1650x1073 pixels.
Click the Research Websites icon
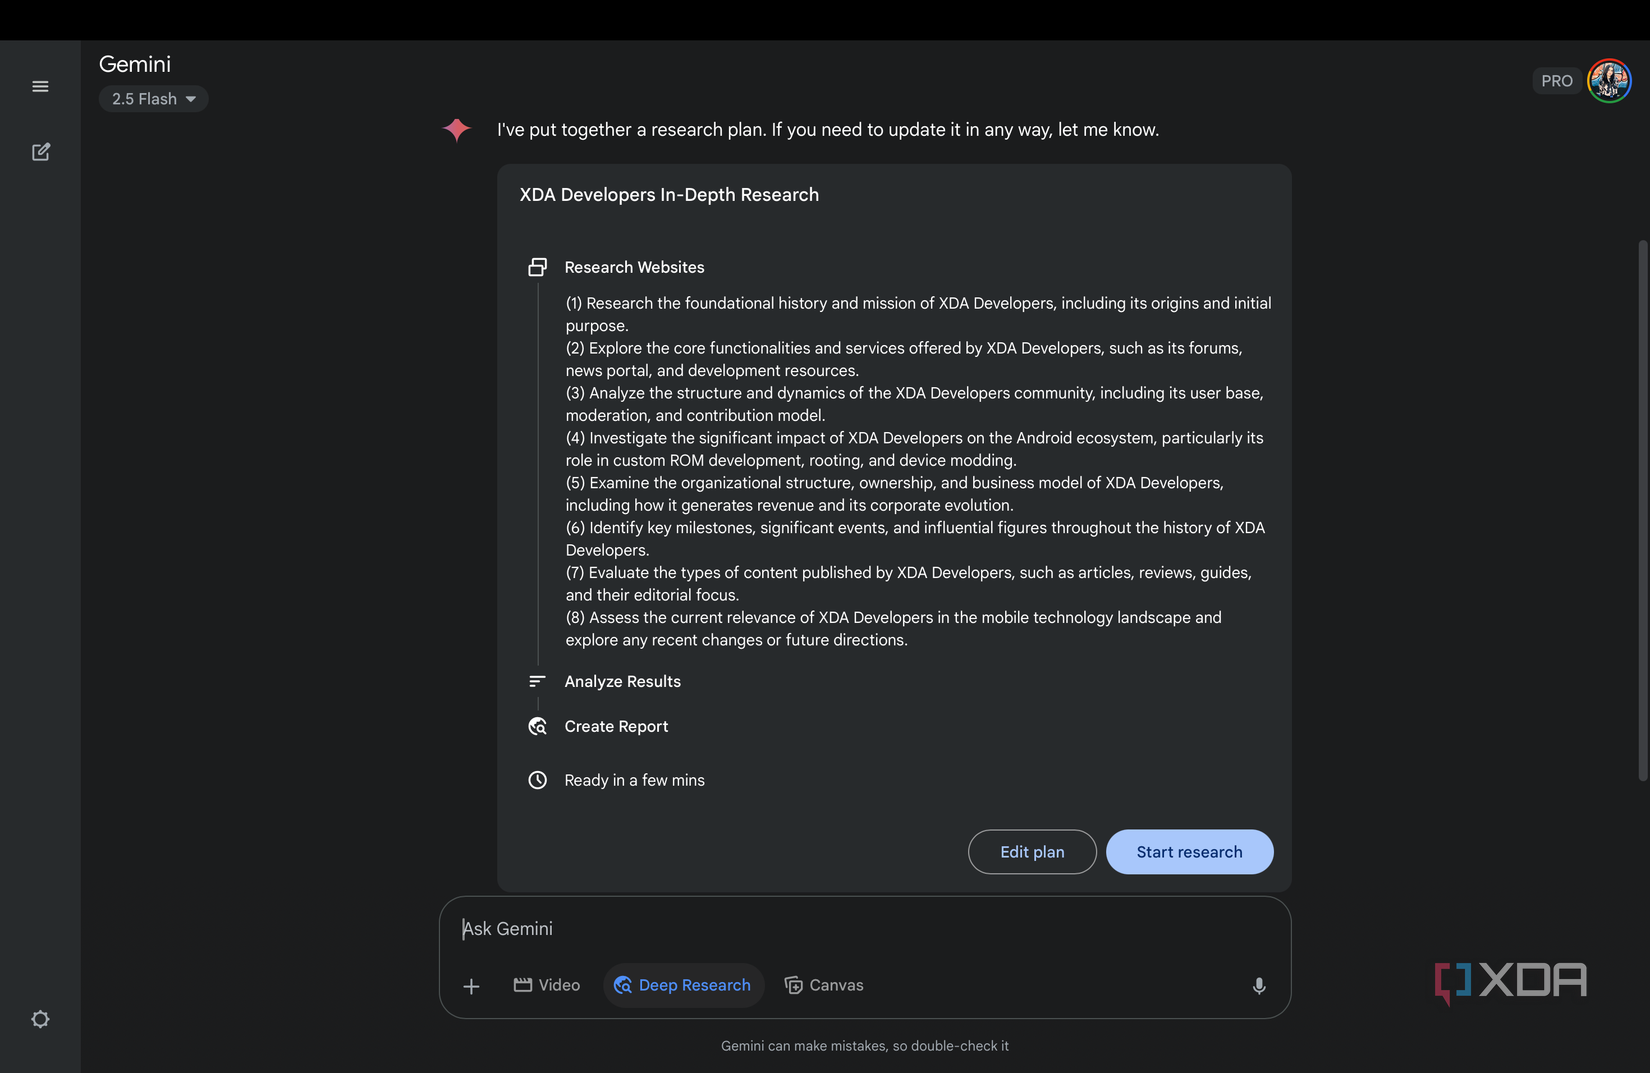[x=538, y=267]
